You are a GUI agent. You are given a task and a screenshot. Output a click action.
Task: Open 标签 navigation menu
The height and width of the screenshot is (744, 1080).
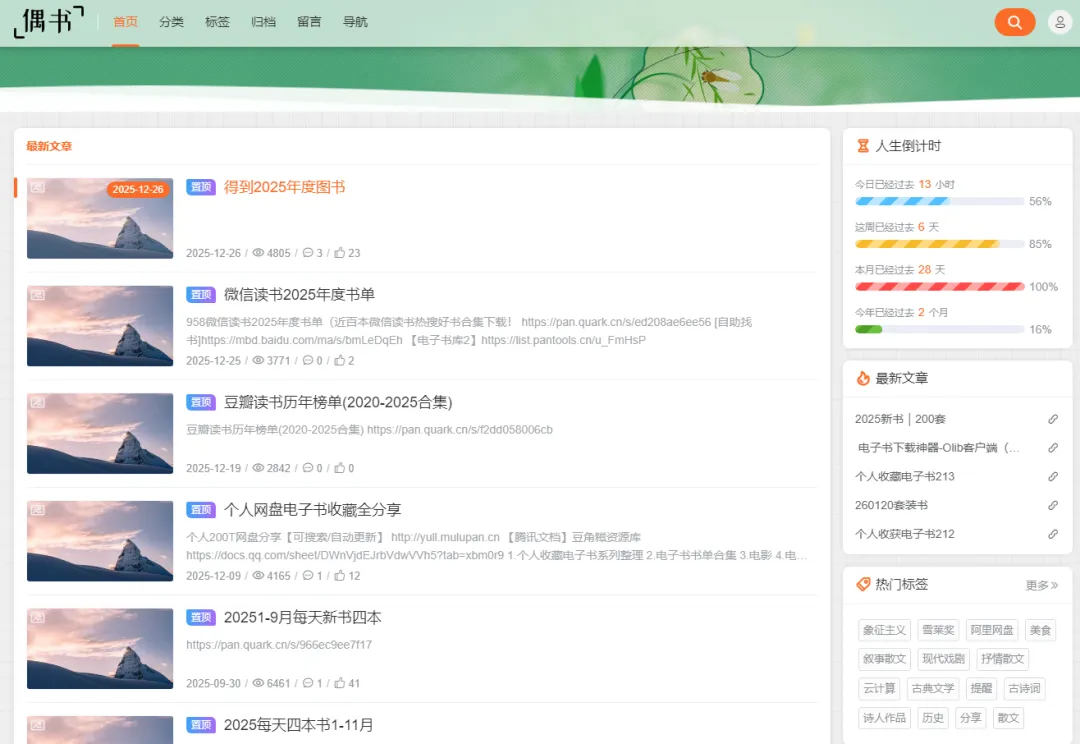coord(218,22)
